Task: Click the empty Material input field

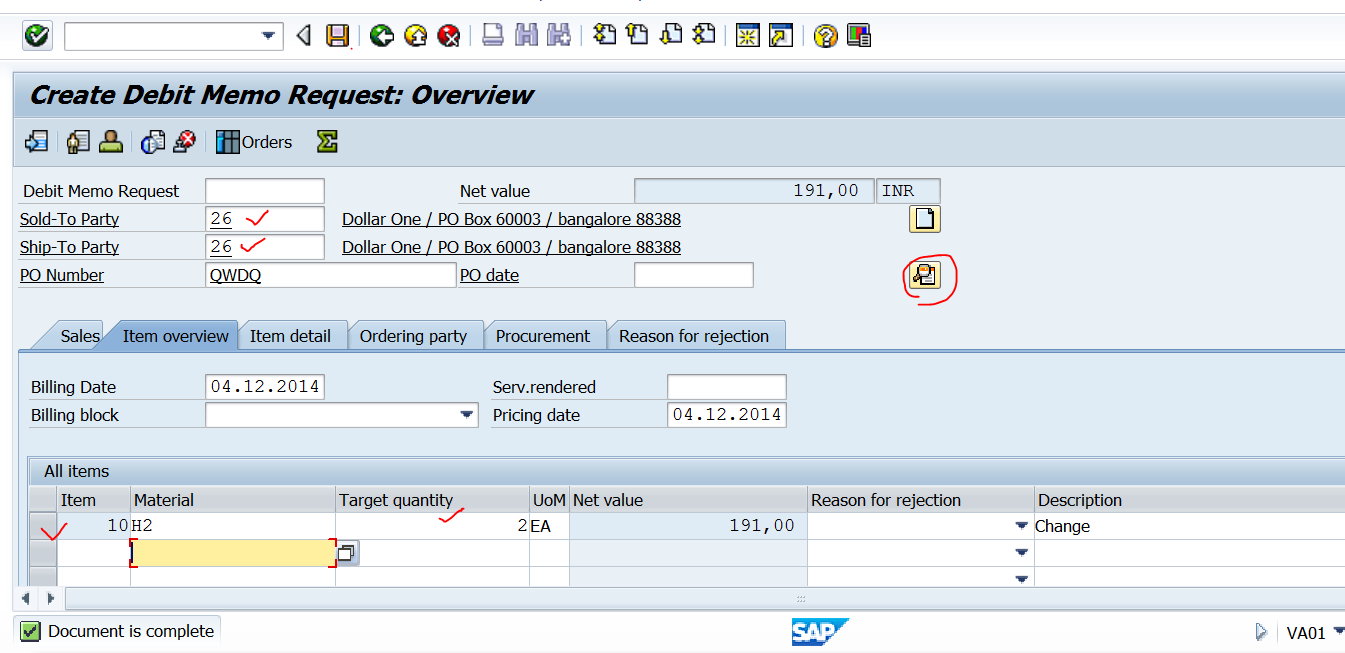Action: tap(230, 552)
